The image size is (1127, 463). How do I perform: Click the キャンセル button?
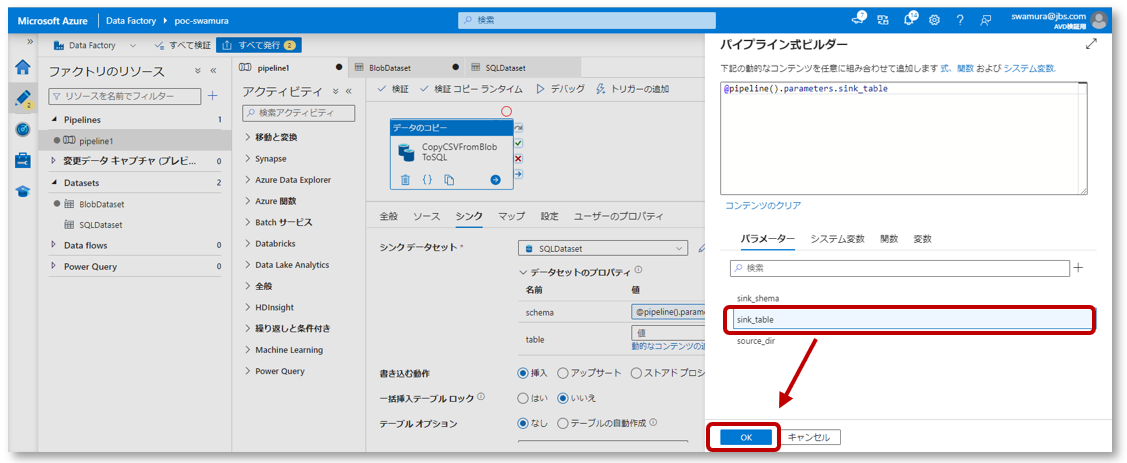pyautogui.click(x=809, y=436)
